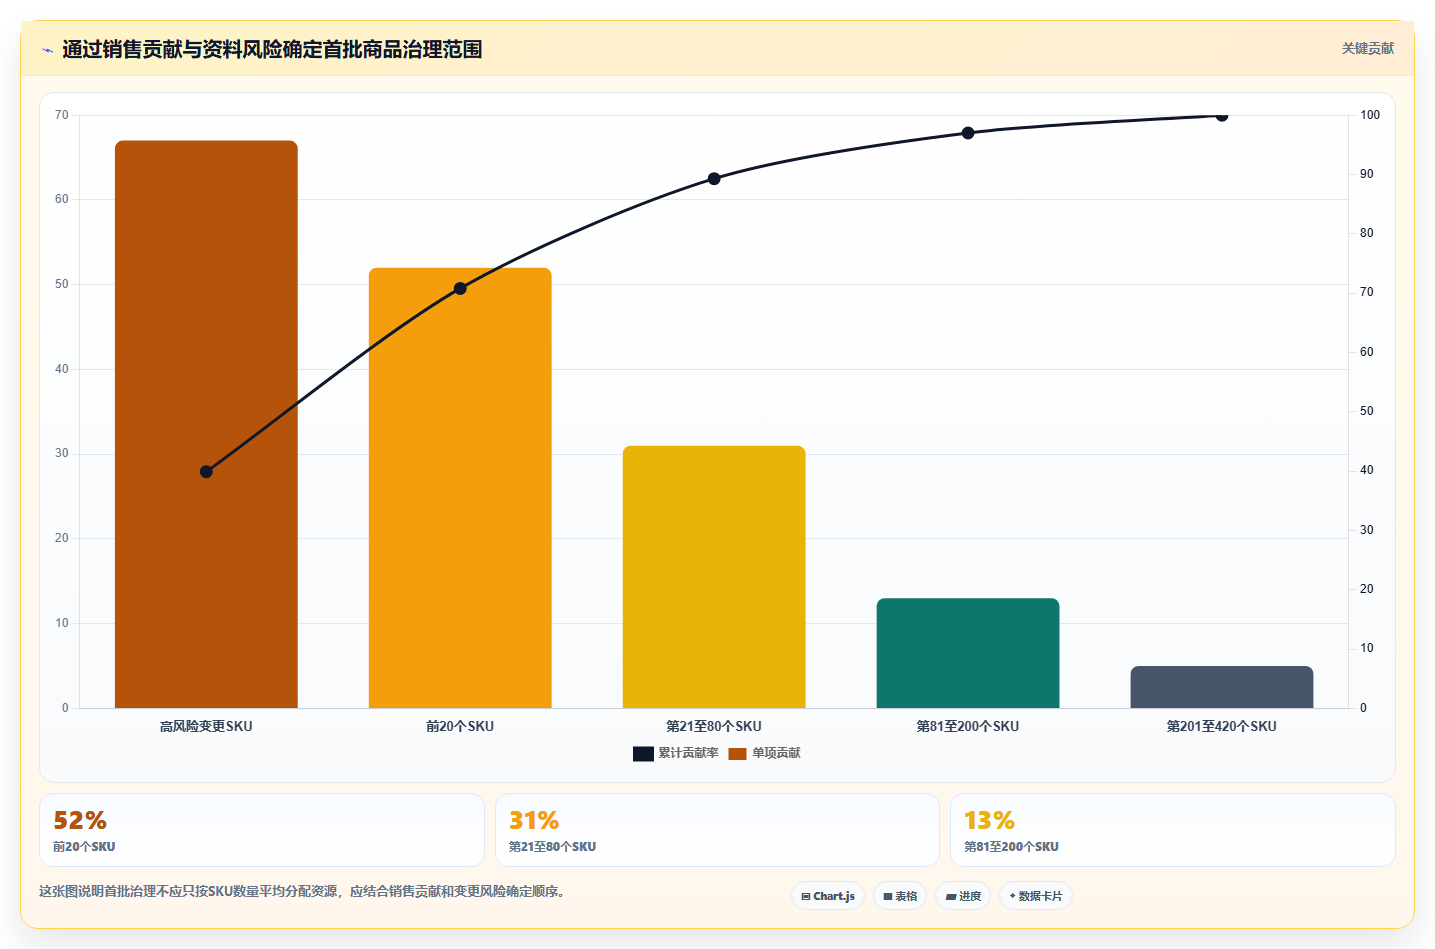Image resolution: width=1435 pixels, height=949 pixels.
Task: Click the 数据卡片 chip
Action: pyautogui.click(x=1036, y=896)
